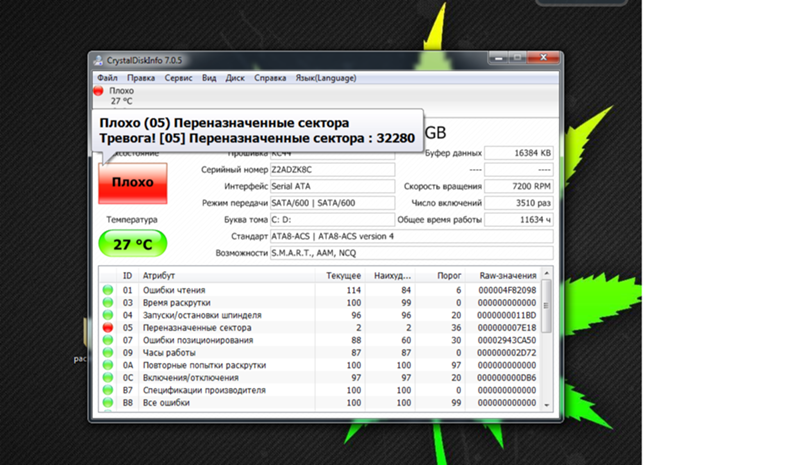Viewport: 800px width, 465px height.
Task: Open the Сервис menu
Action: tap(178, 78)
